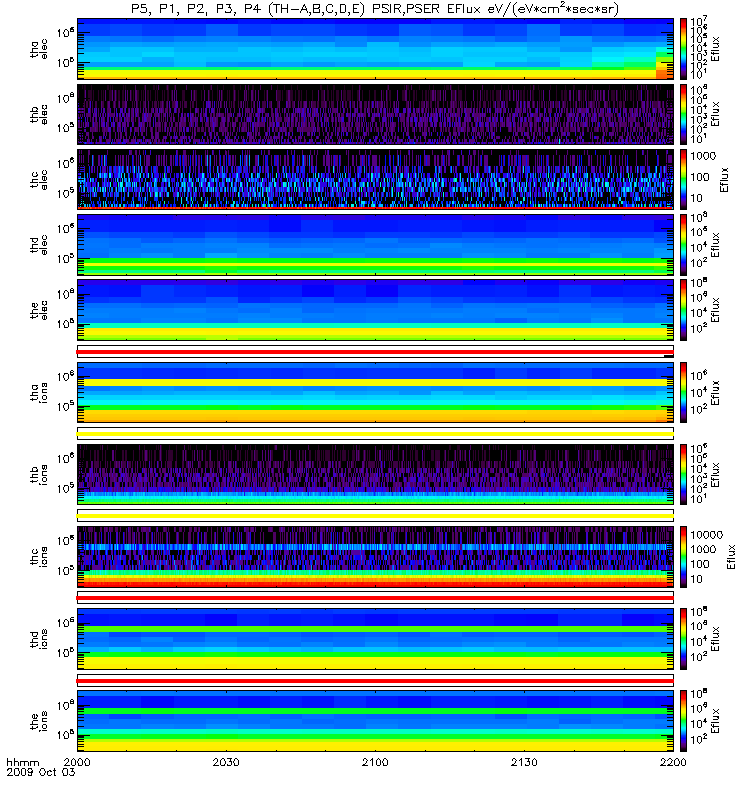This screenshot has height=800, width=750.
Task: Click inside the the ions spectrogram panel
Action: [x=375, y=721]
